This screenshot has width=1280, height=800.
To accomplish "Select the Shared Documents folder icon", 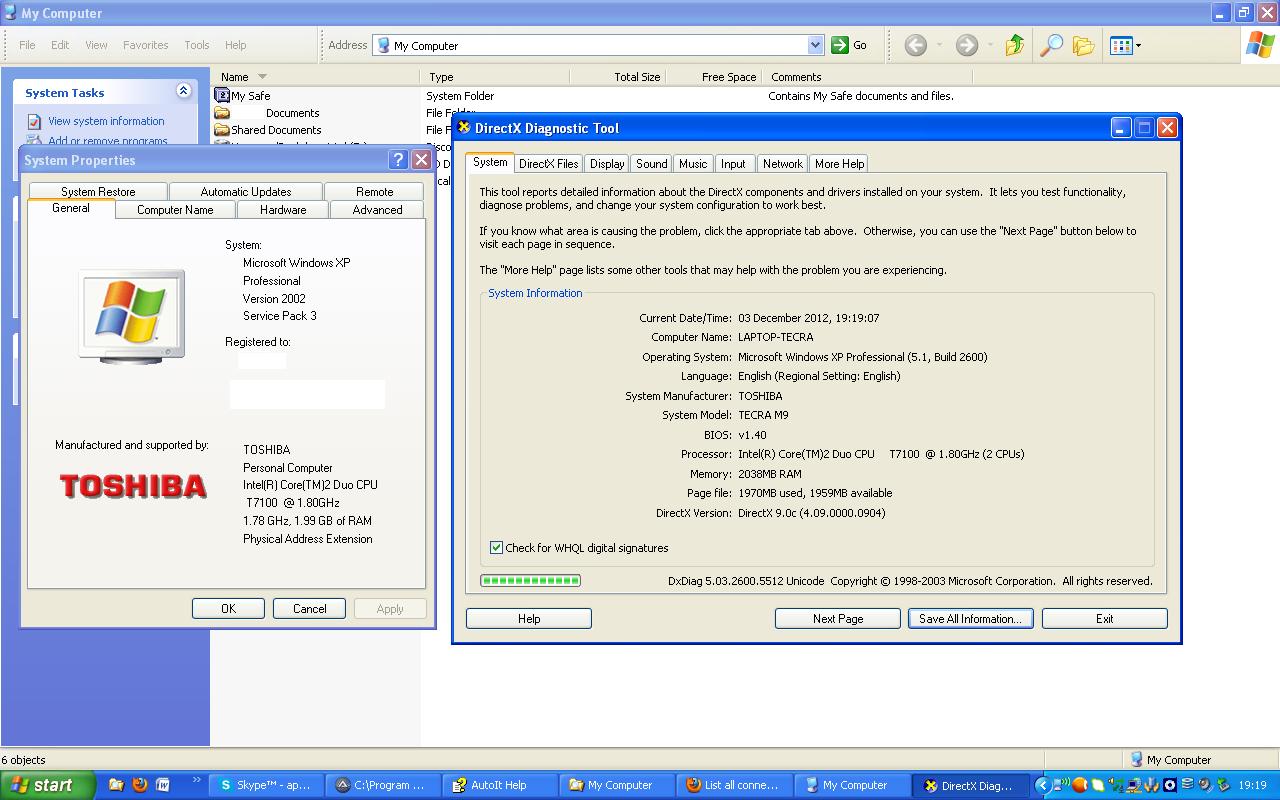I will coord(222,130).
